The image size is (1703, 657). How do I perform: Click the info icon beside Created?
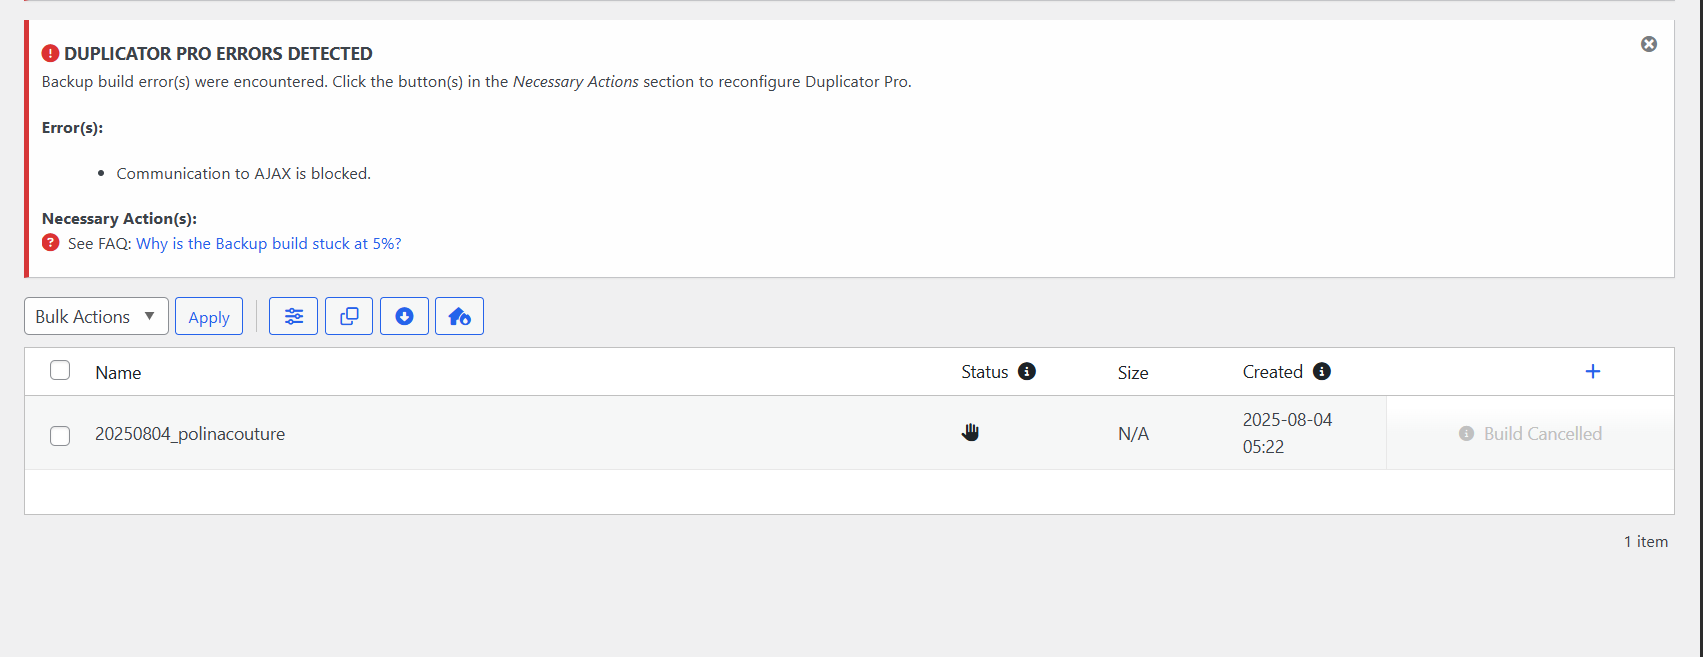click(1322, 371)
